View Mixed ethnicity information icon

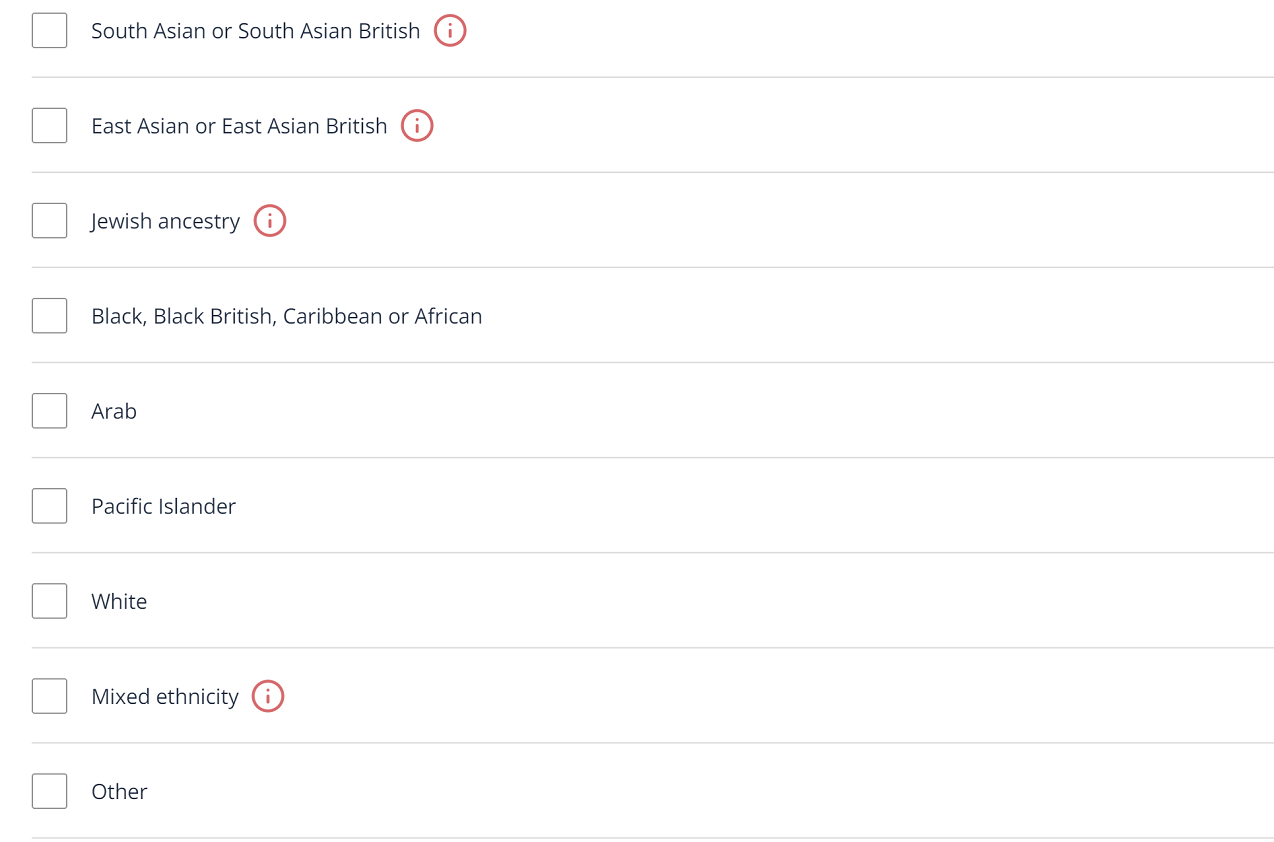(x=268, y=696)
